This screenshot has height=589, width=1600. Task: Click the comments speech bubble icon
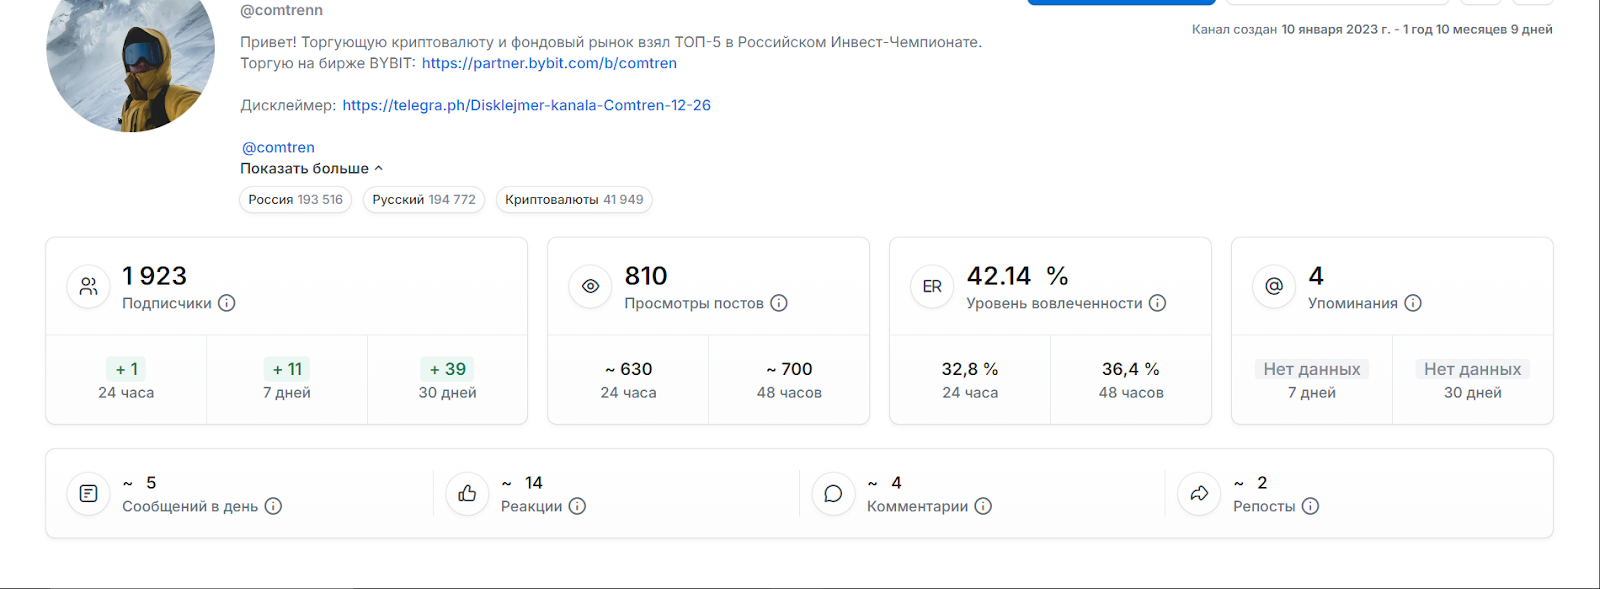click(x=833, y=494)
